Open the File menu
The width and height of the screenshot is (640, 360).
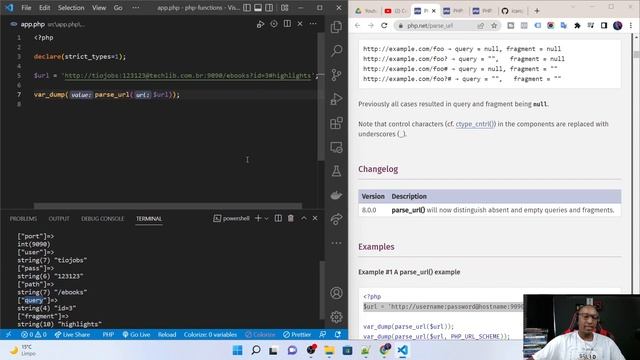click(x=26, y=8)
